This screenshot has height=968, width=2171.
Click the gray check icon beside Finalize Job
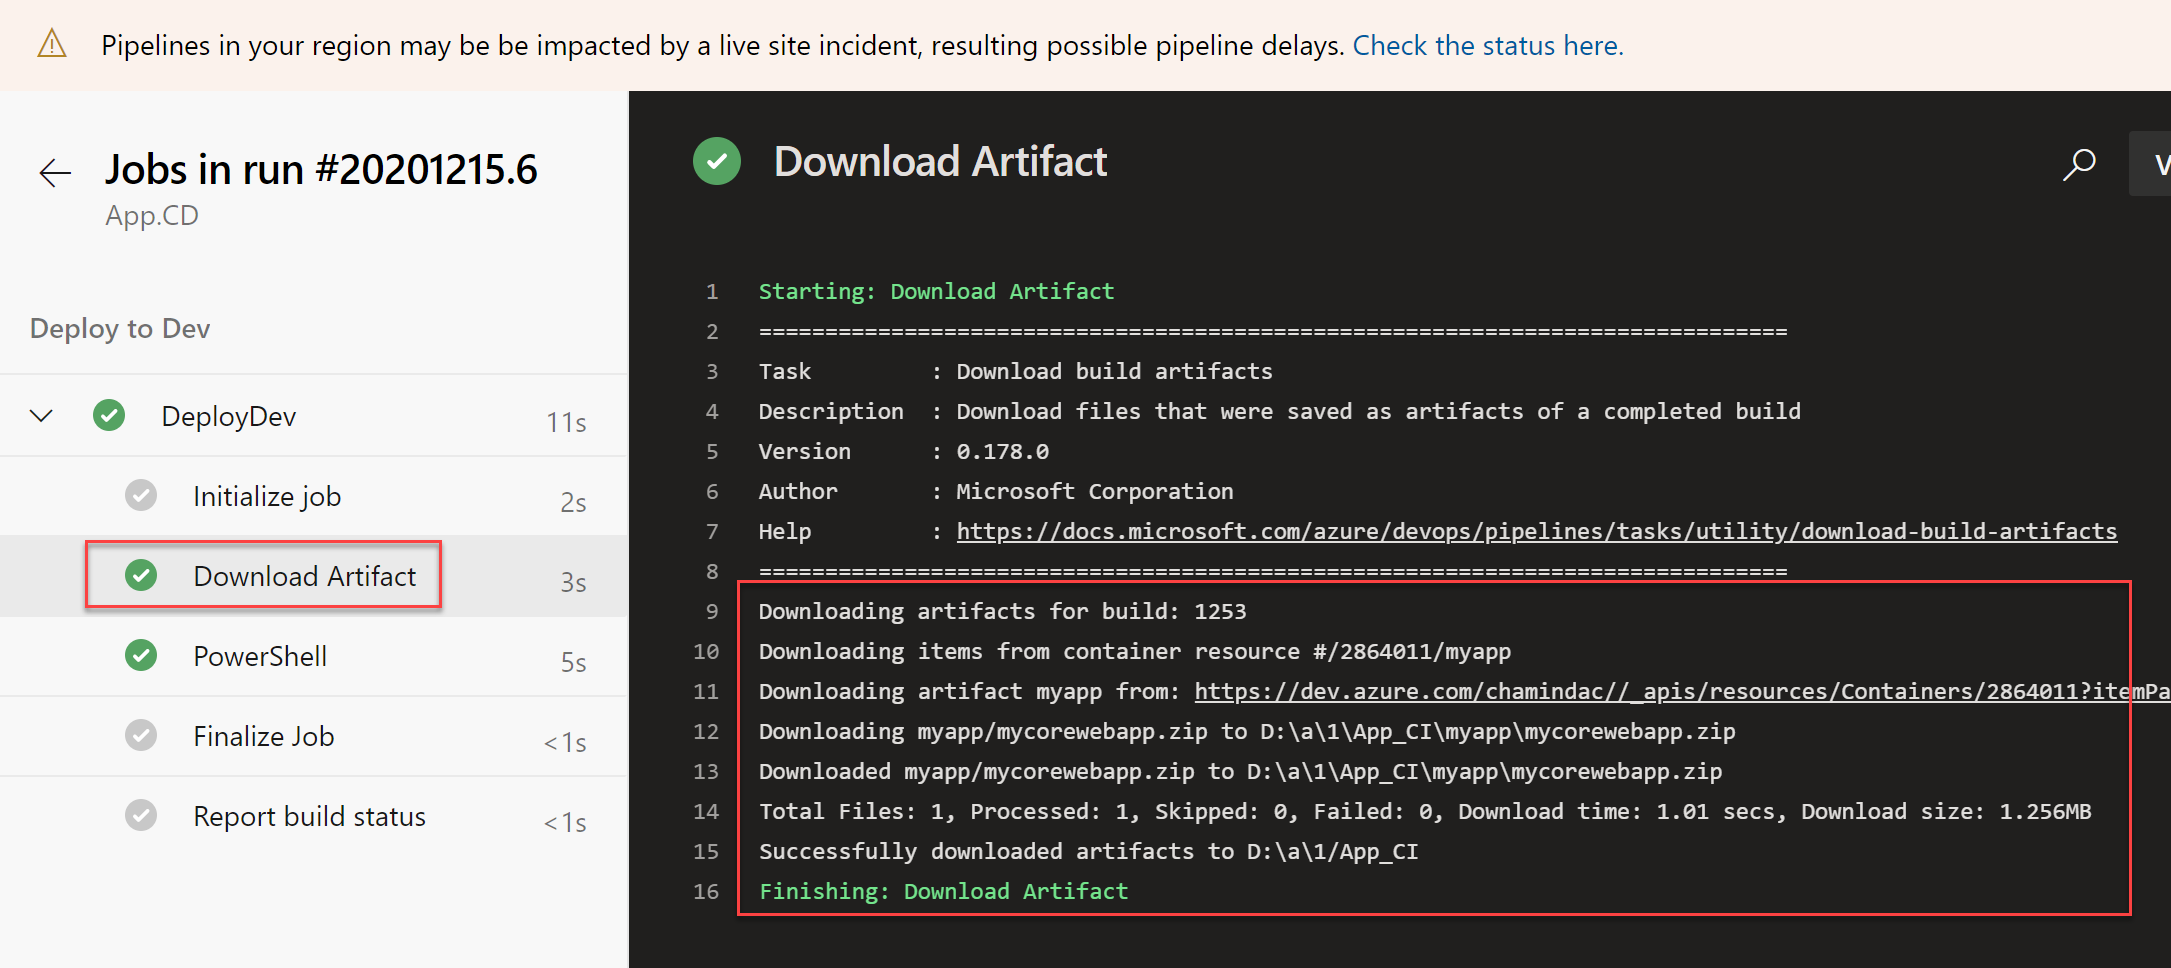[x=141, y=735]
